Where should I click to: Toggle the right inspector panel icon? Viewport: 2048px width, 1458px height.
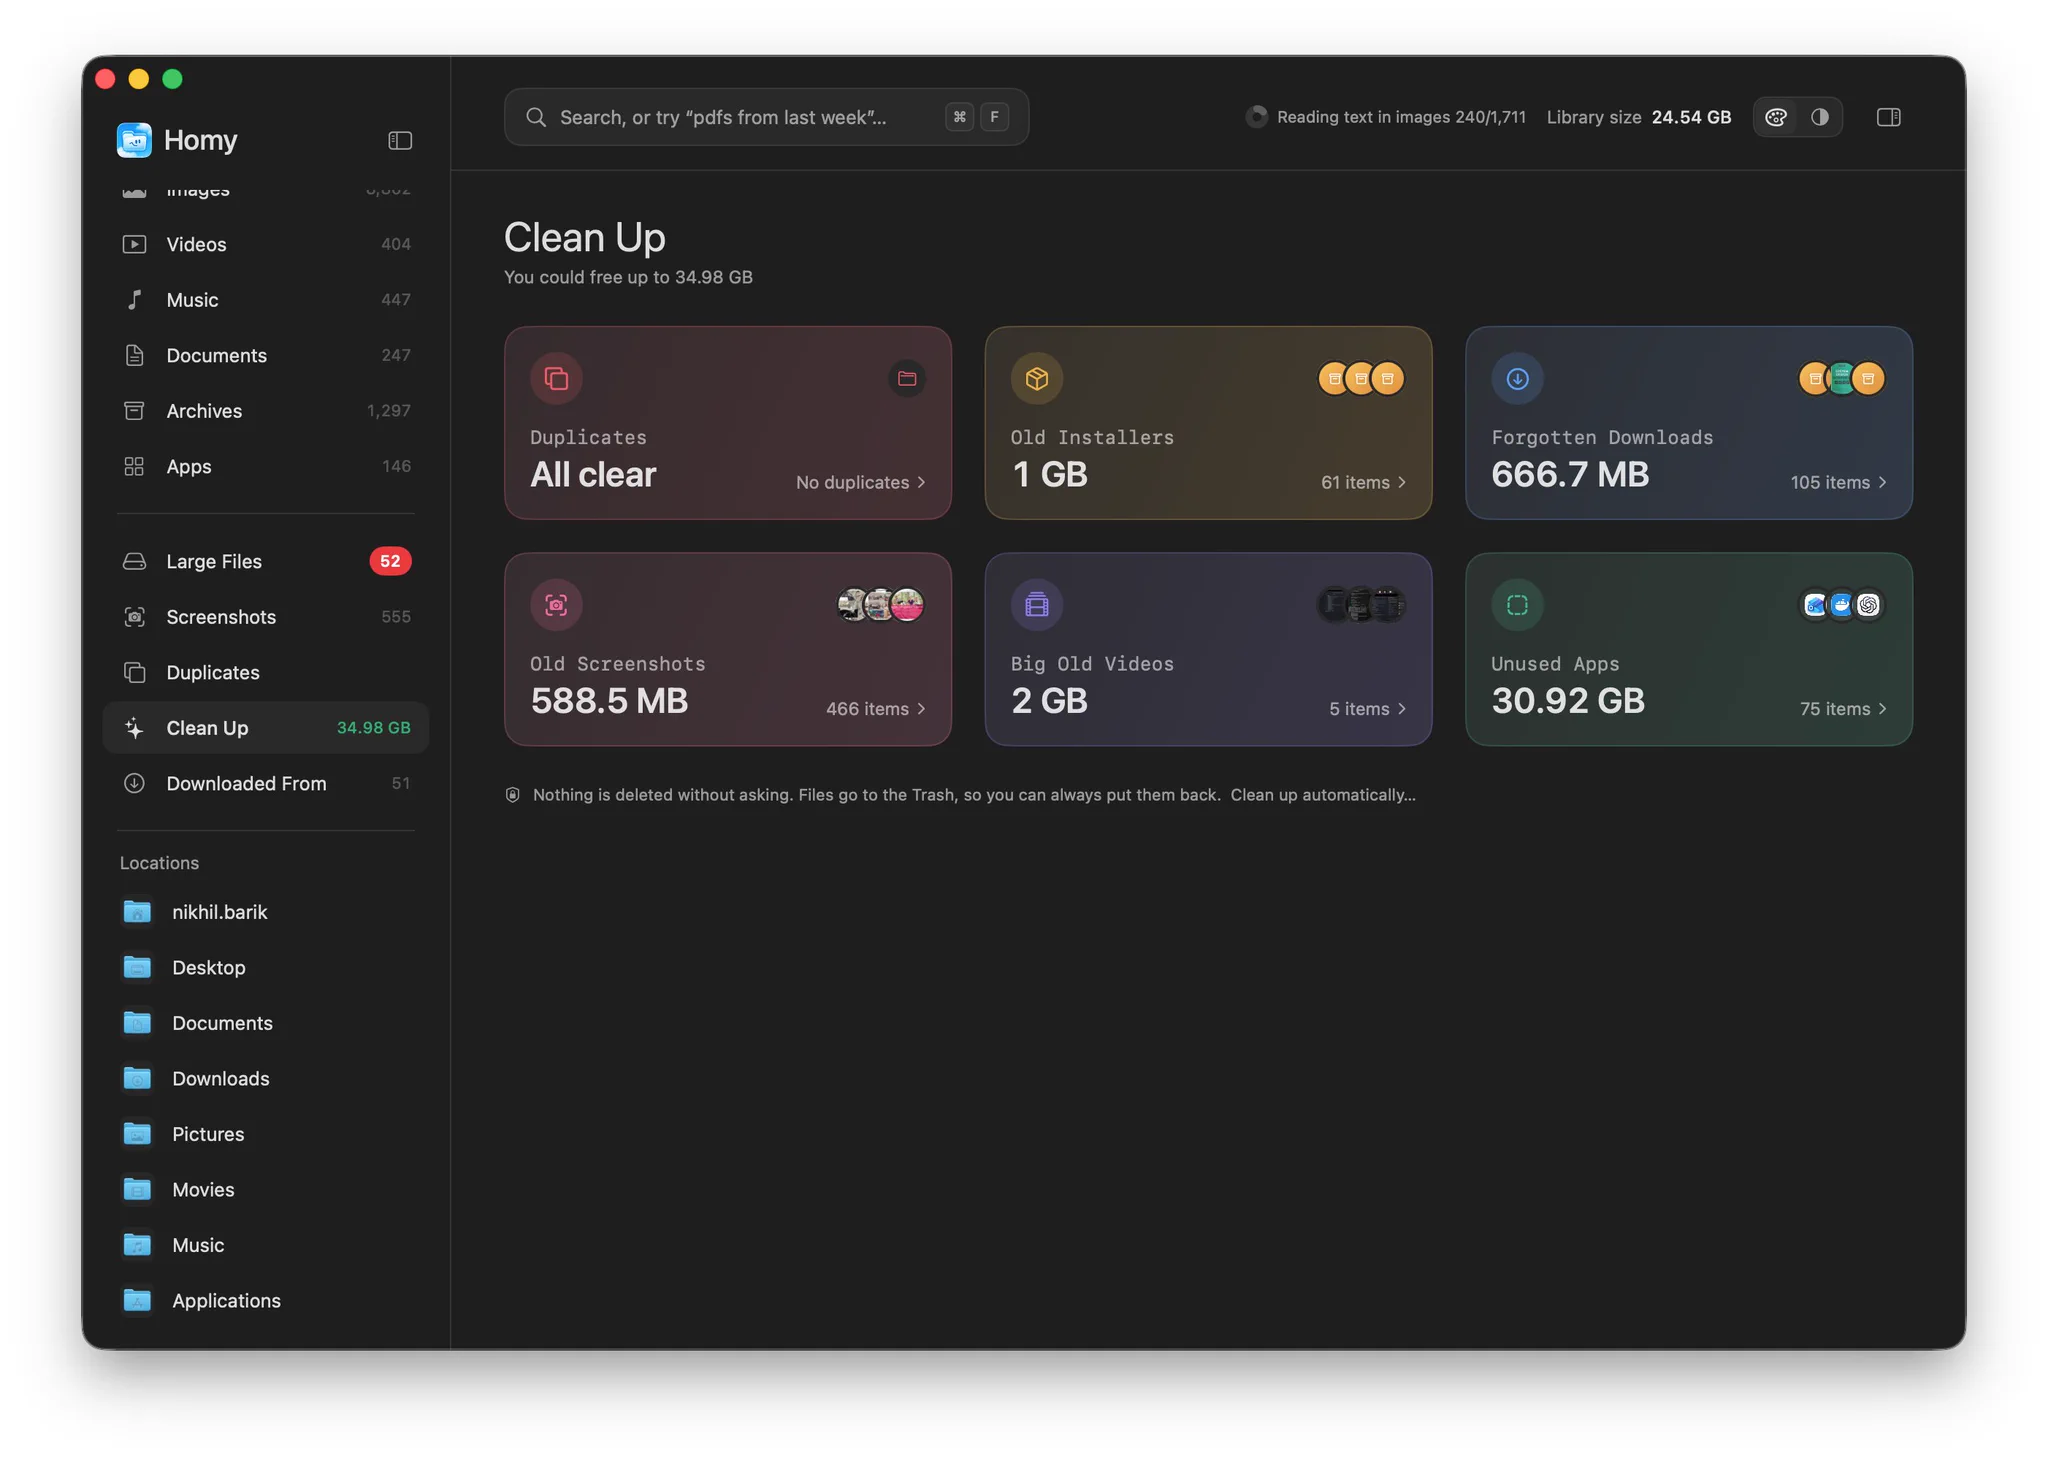(x=1888, y=117)
